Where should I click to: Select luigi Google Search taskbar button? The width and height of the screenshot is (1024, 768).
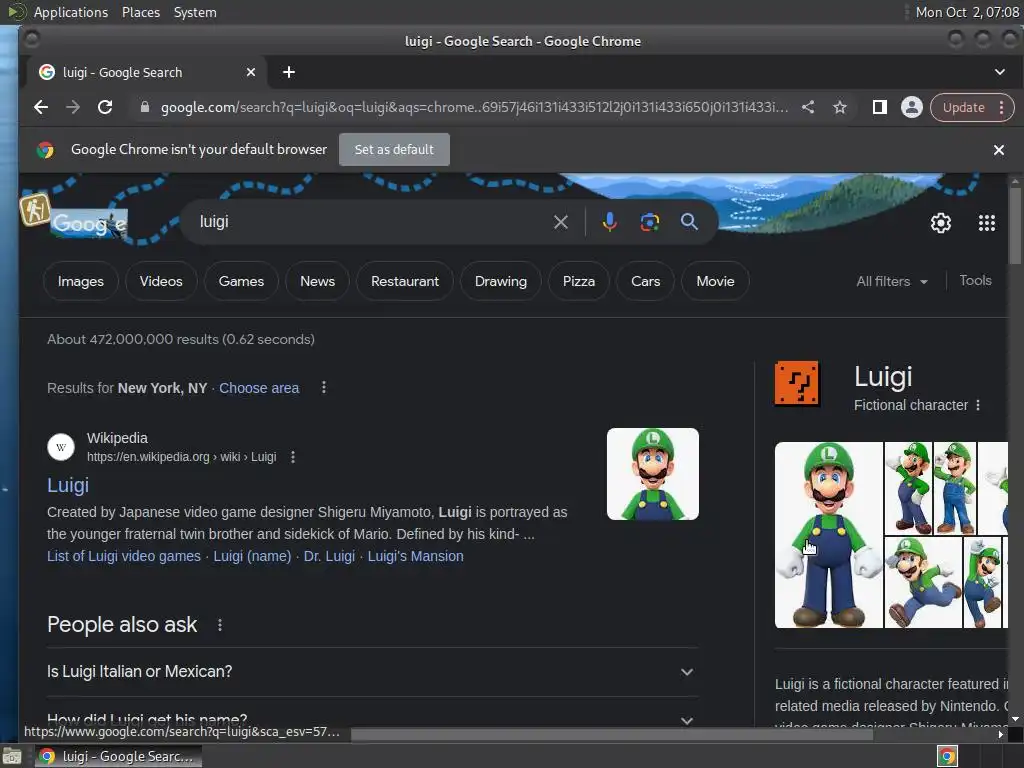118,756
